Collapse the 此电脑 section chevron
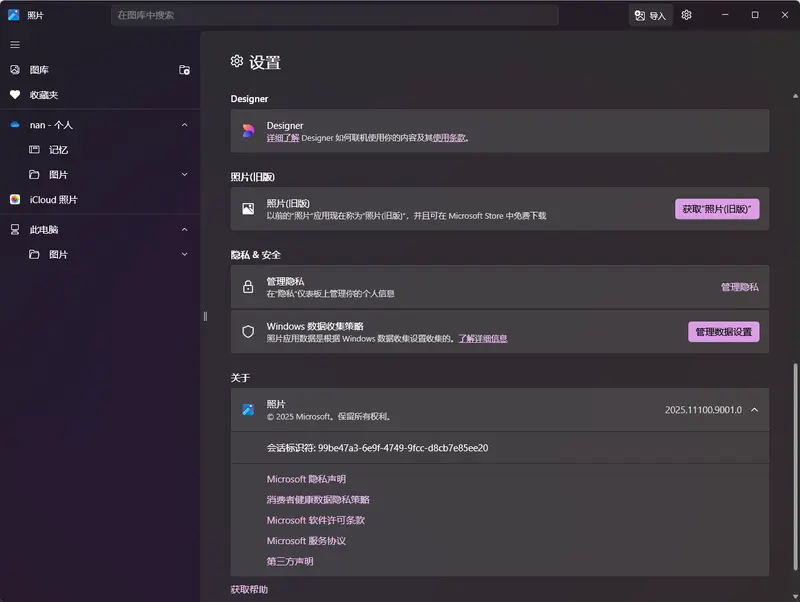The image size is (800, 602). (x=182, y=229)
